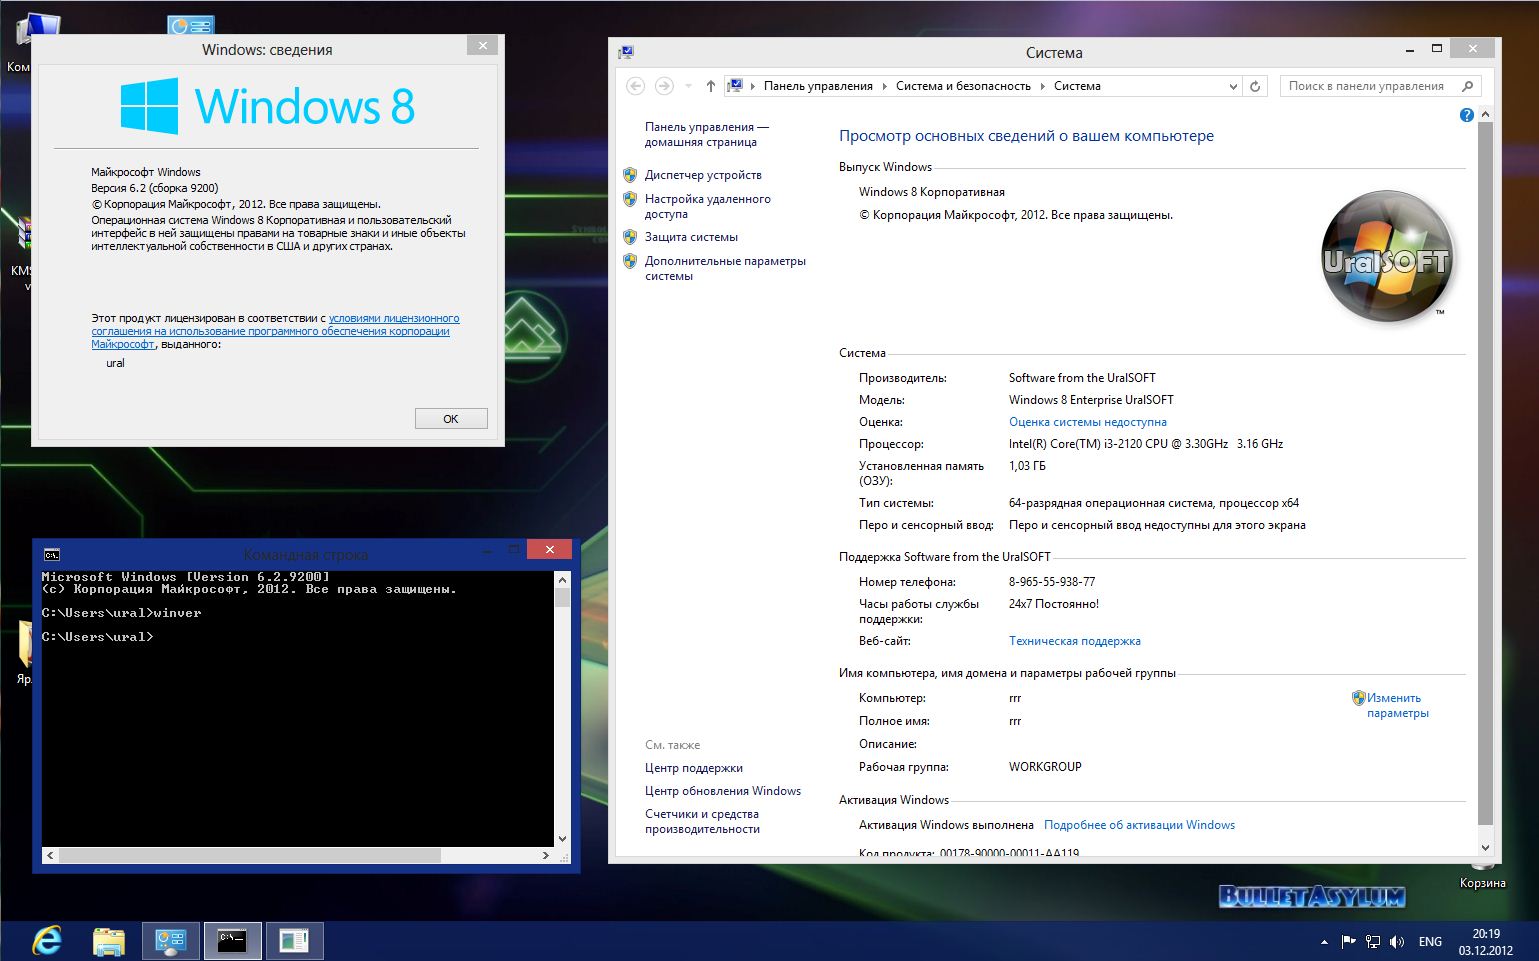This screenshot has width=1539, height=961.
Task: Click shield icon beside Защита системы
Action: [630, 237]
